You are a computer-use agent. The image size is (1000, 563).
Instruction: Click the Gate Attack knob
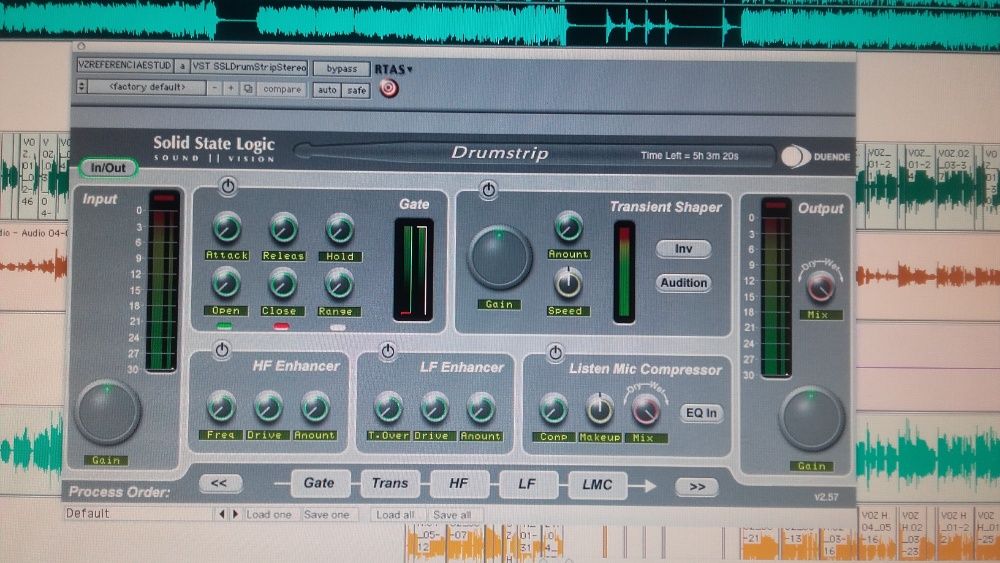tap(226, 228)
